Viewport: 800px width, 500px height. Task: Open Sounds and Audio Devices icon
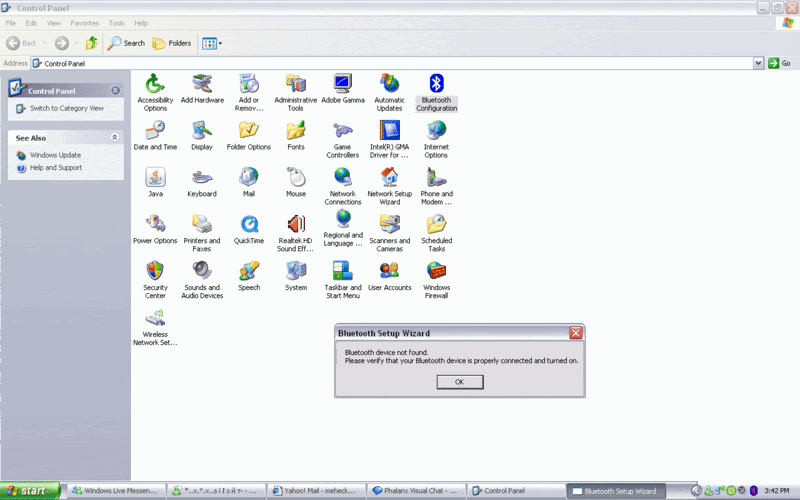tap(202, 280)
